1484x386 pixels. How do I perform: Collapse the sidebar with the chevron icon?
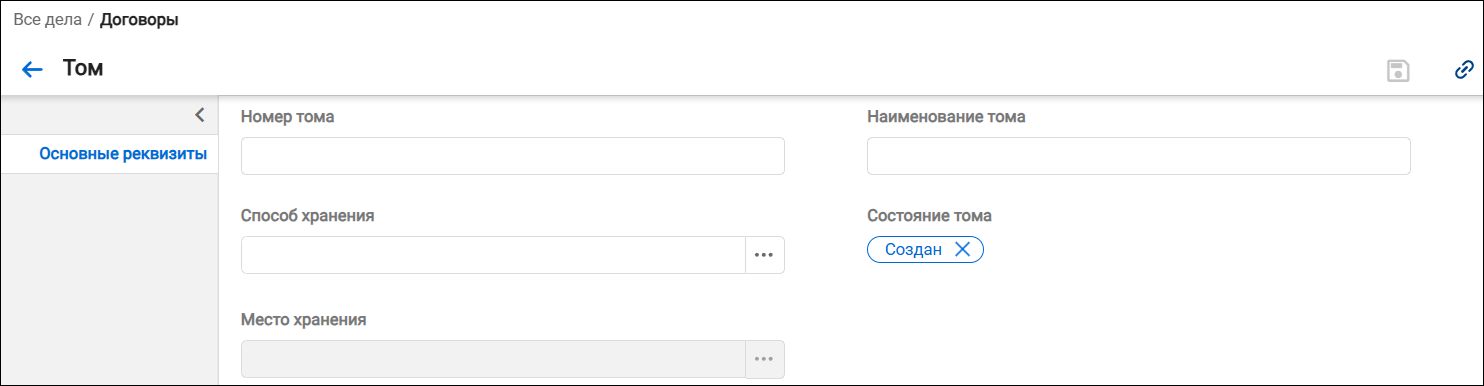pyautogui.click(x=200, y=114)
